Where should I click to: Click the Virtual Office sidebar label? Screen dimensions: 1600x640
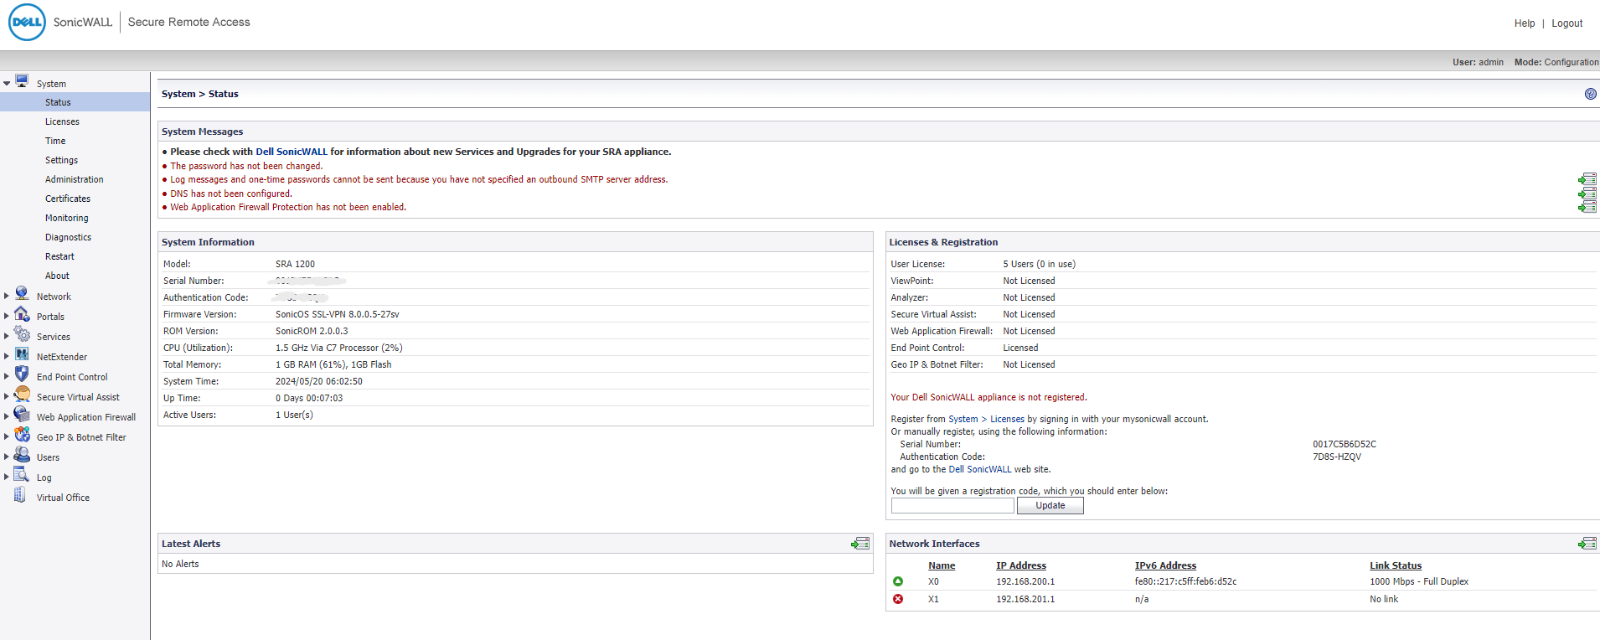pyautogui.click(x=63, y=498)
